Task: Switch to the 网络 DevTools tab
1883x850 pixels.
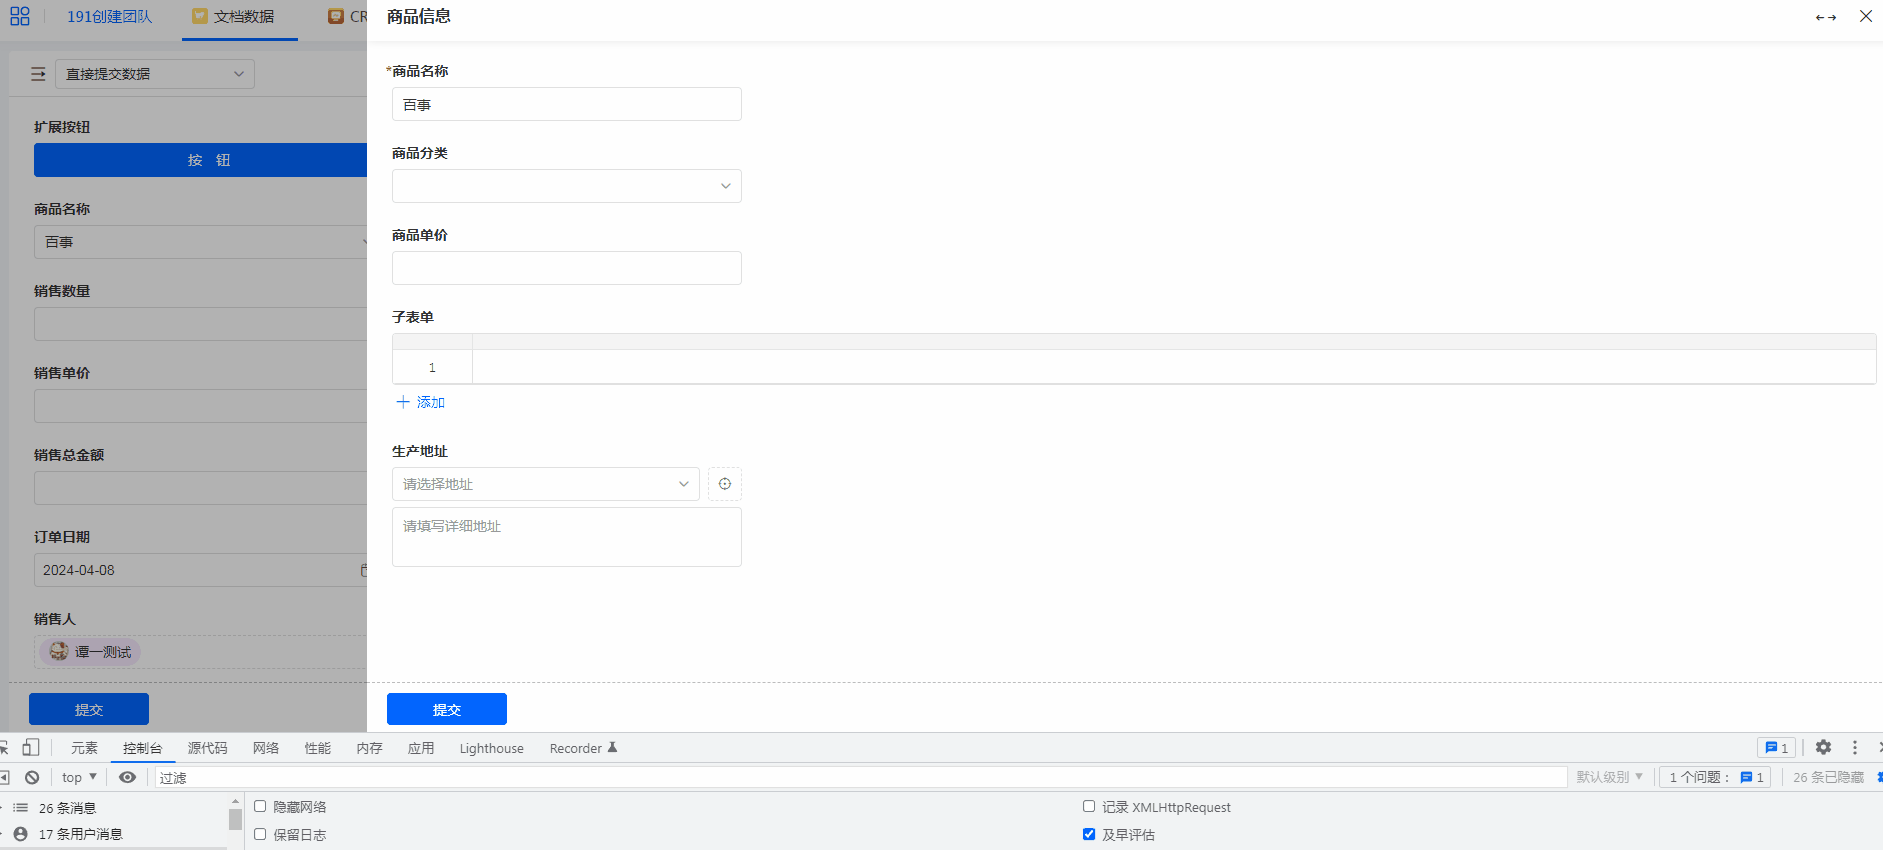Action: (x=266, y=748)
